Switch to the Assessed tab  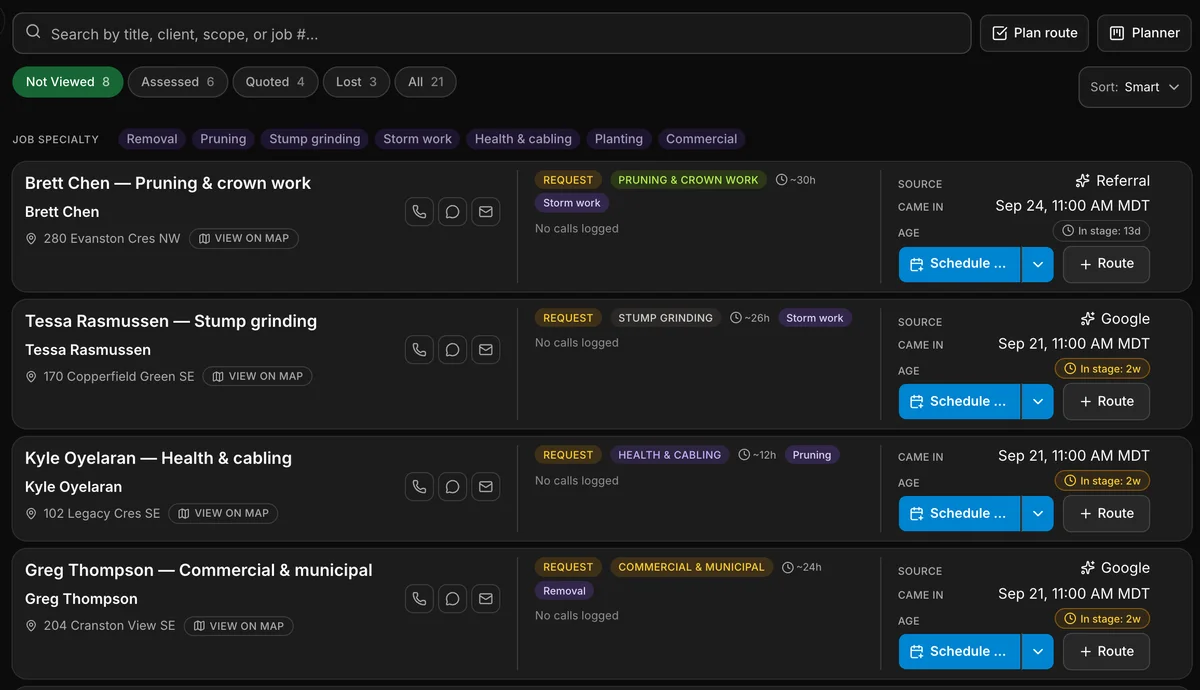tap(178, 82)
